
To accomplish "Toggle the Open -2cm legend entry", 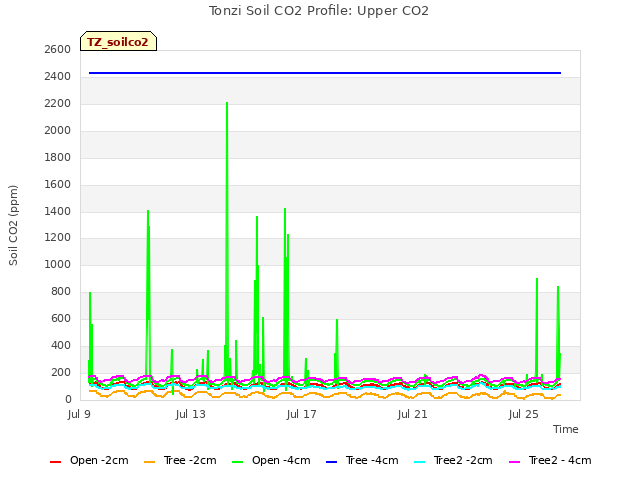I will click(89, 461).
